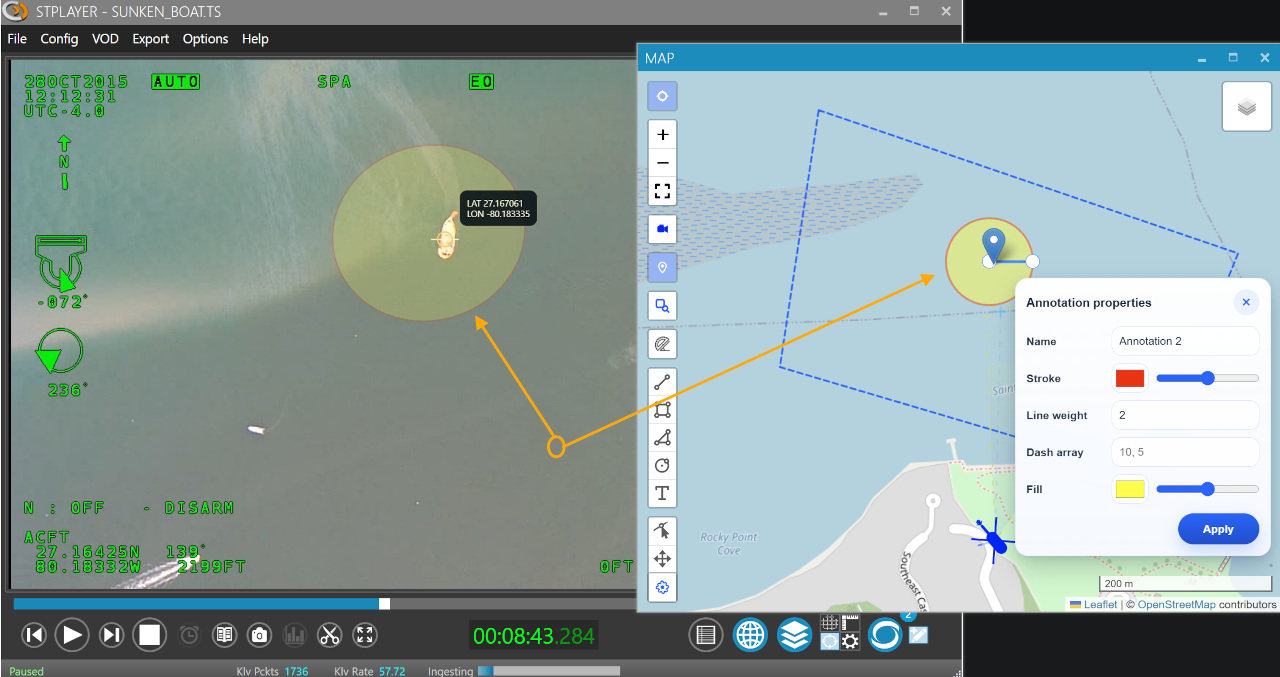The height and width of the screenshot is (677, 1280).
Task: Click the alarm clock icon
Action: 189,634
